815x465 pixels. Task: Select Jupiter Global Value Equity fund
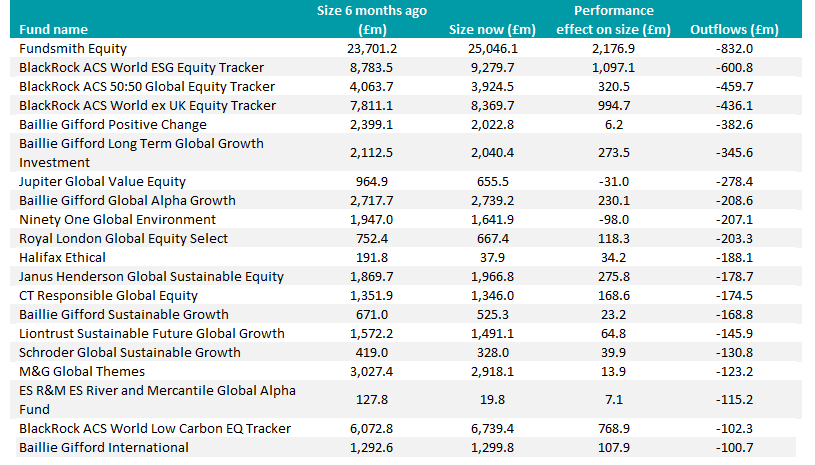(103, 181)
